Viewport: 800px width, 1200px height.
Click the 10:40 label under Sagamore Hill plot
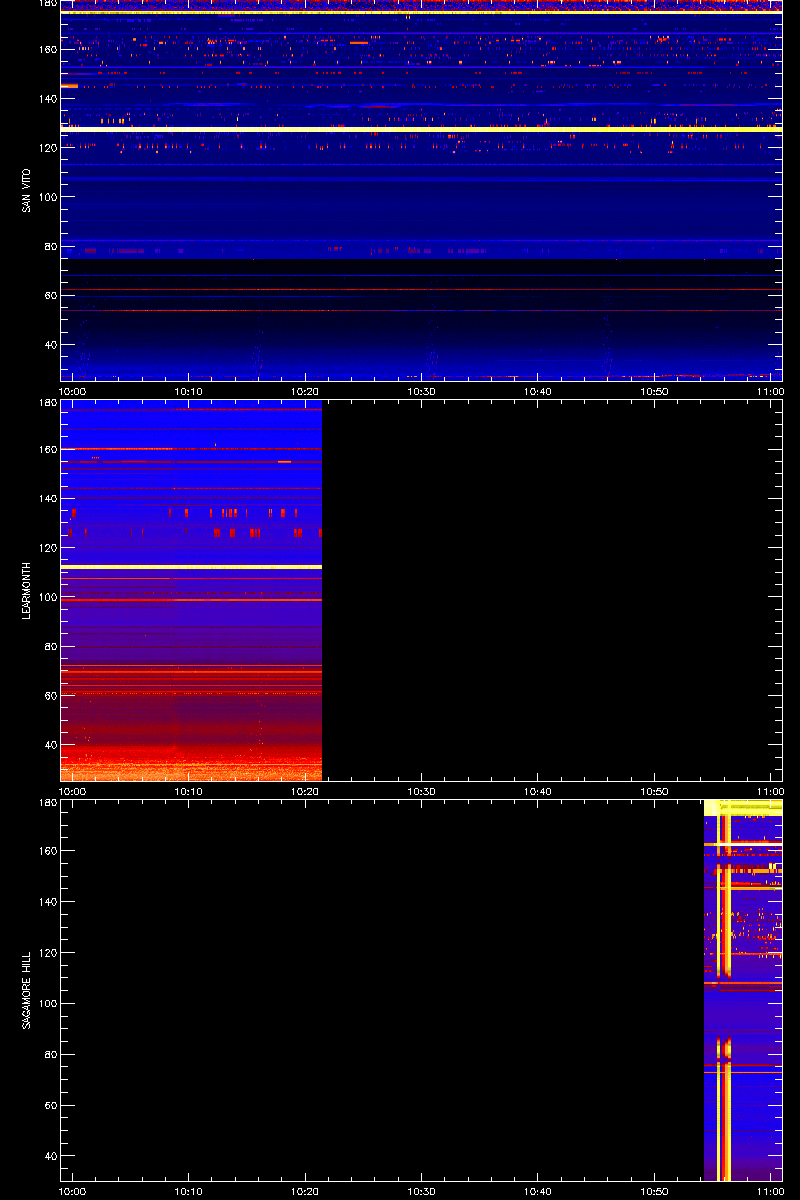538,1192
